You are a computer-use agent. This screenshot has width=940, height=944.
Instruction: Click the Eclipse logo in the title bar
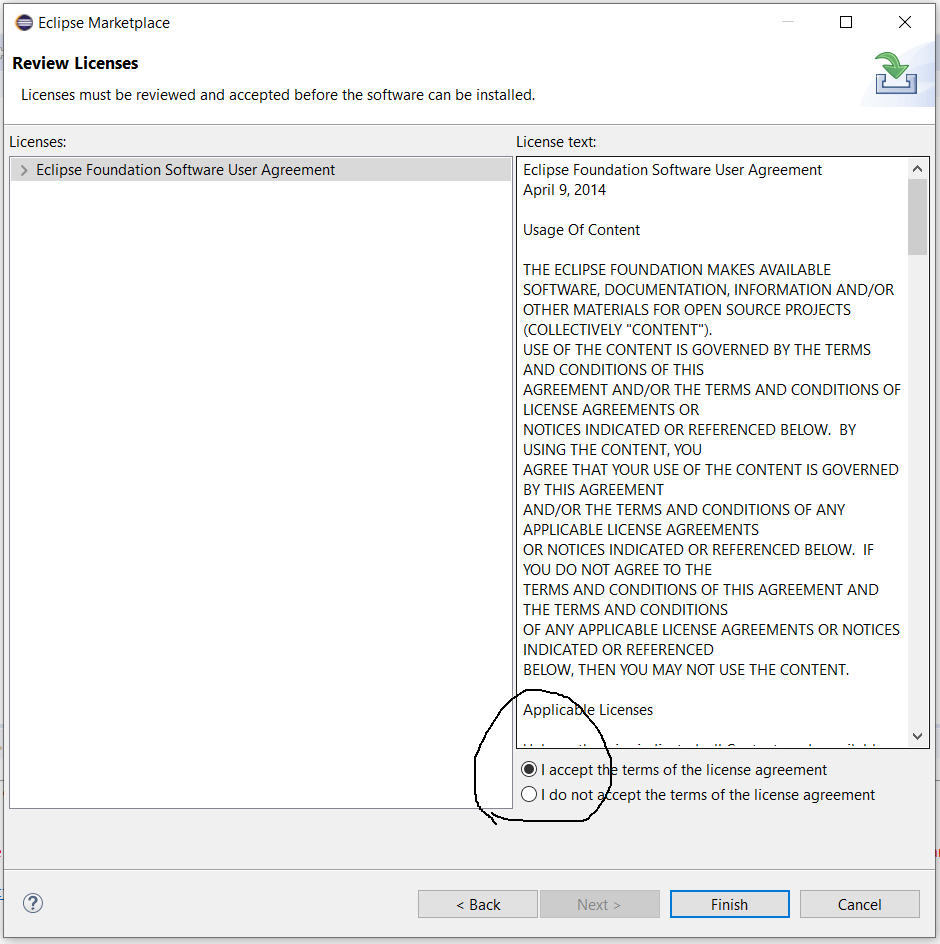pos(24,23)
